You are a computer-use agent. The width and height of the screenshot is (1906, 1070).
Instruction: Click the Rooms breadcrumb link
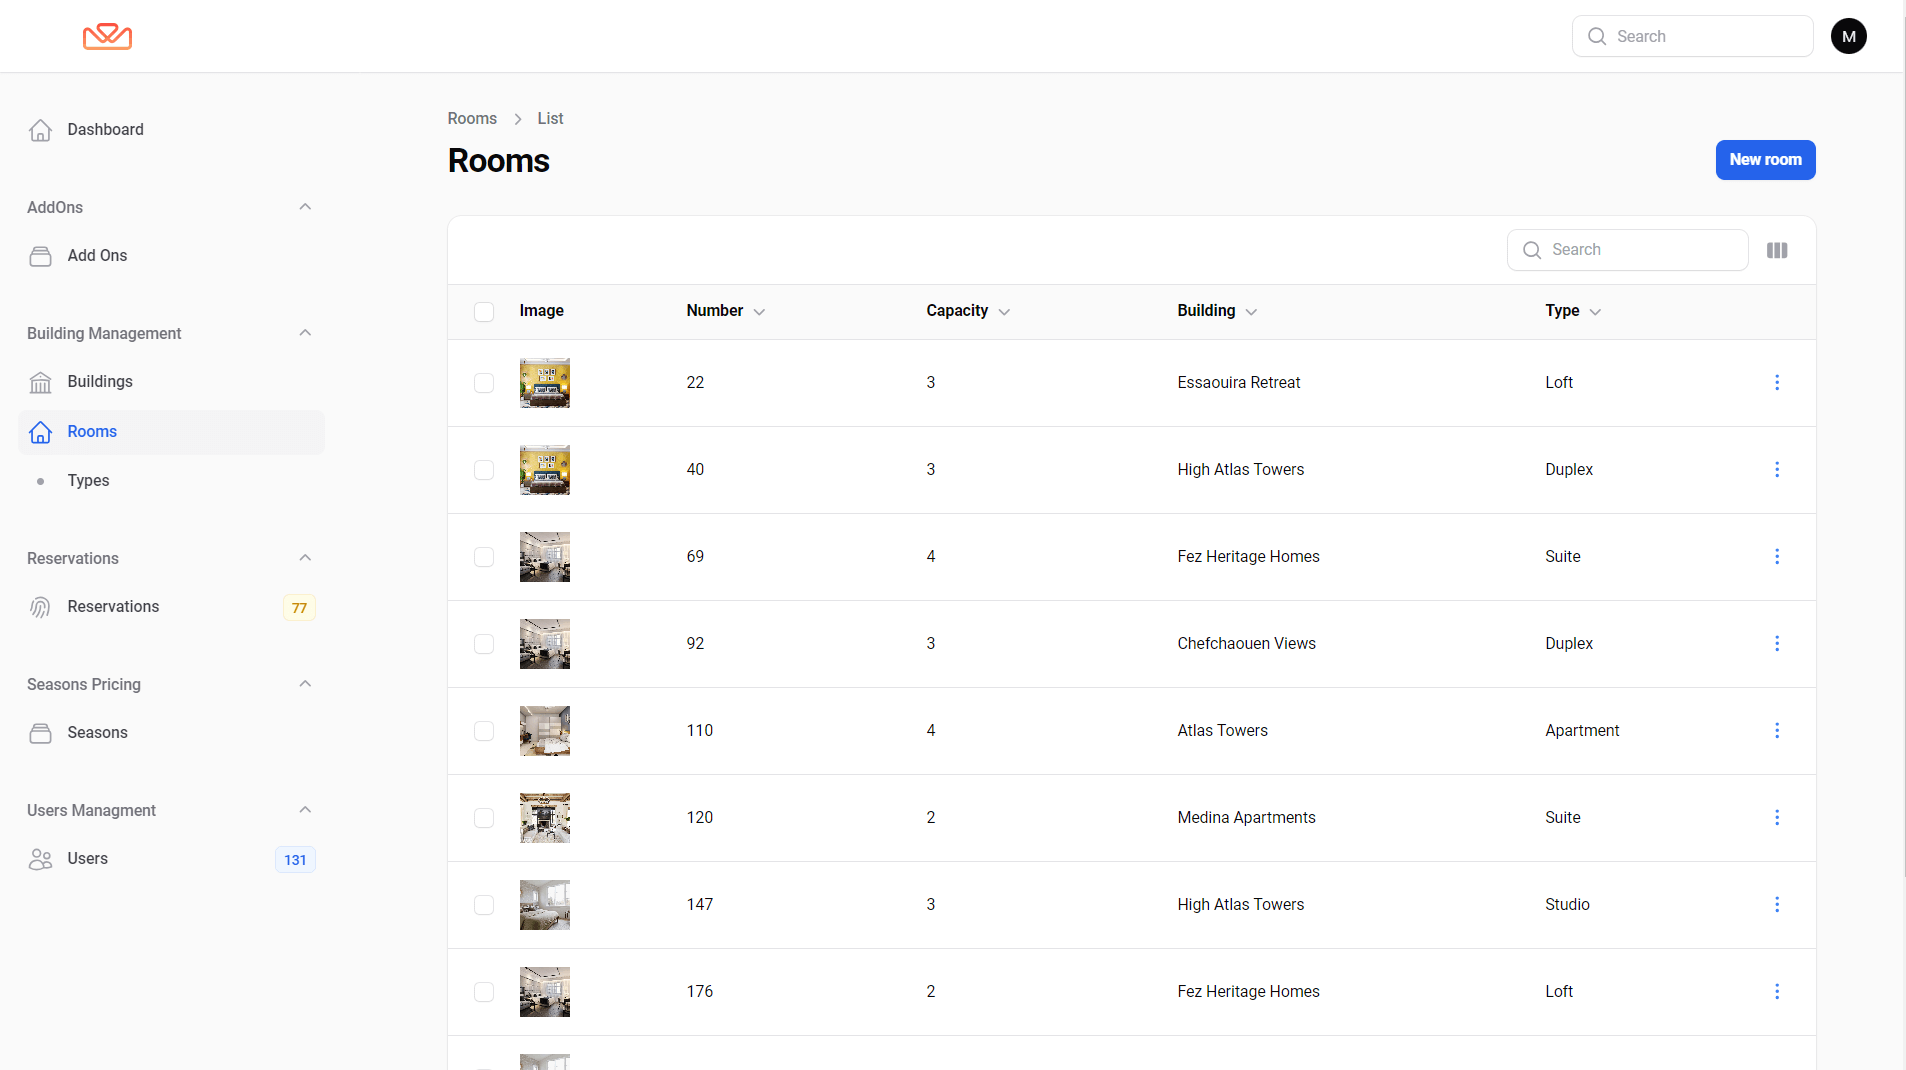point(472,119)
